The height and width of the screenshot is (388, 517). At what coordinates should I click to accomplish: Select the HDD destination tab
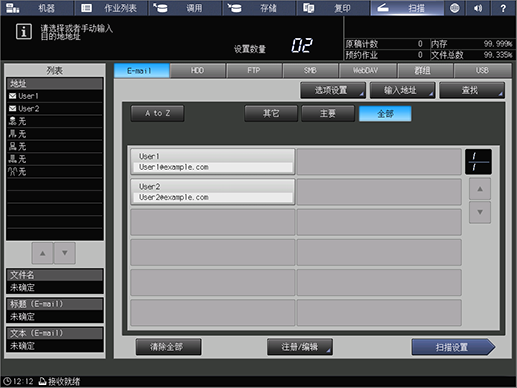[197, 70]
